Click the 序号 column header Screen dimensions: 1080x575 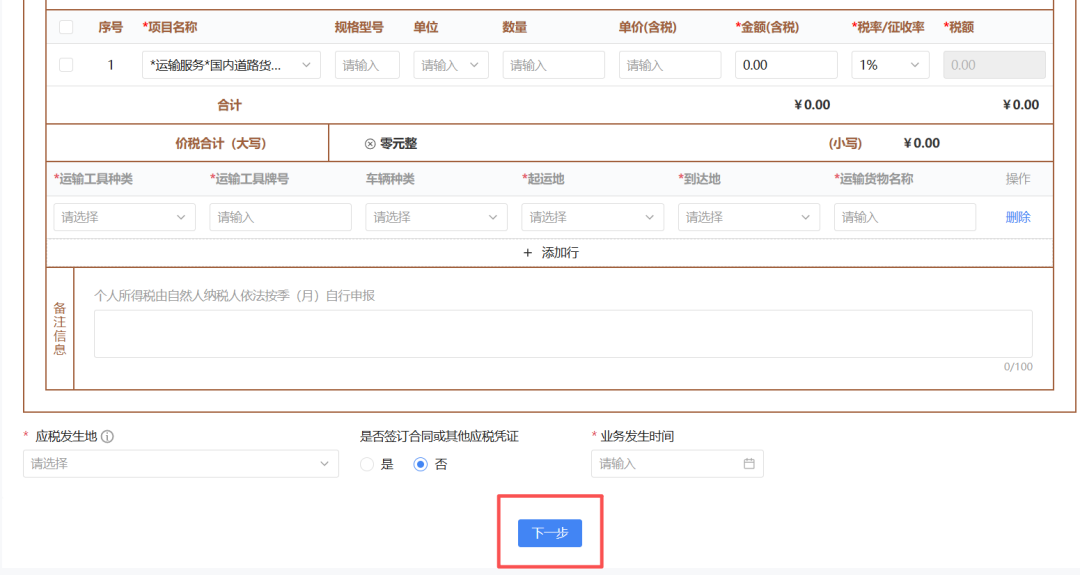pyautogui.click(x=110, y=28)
